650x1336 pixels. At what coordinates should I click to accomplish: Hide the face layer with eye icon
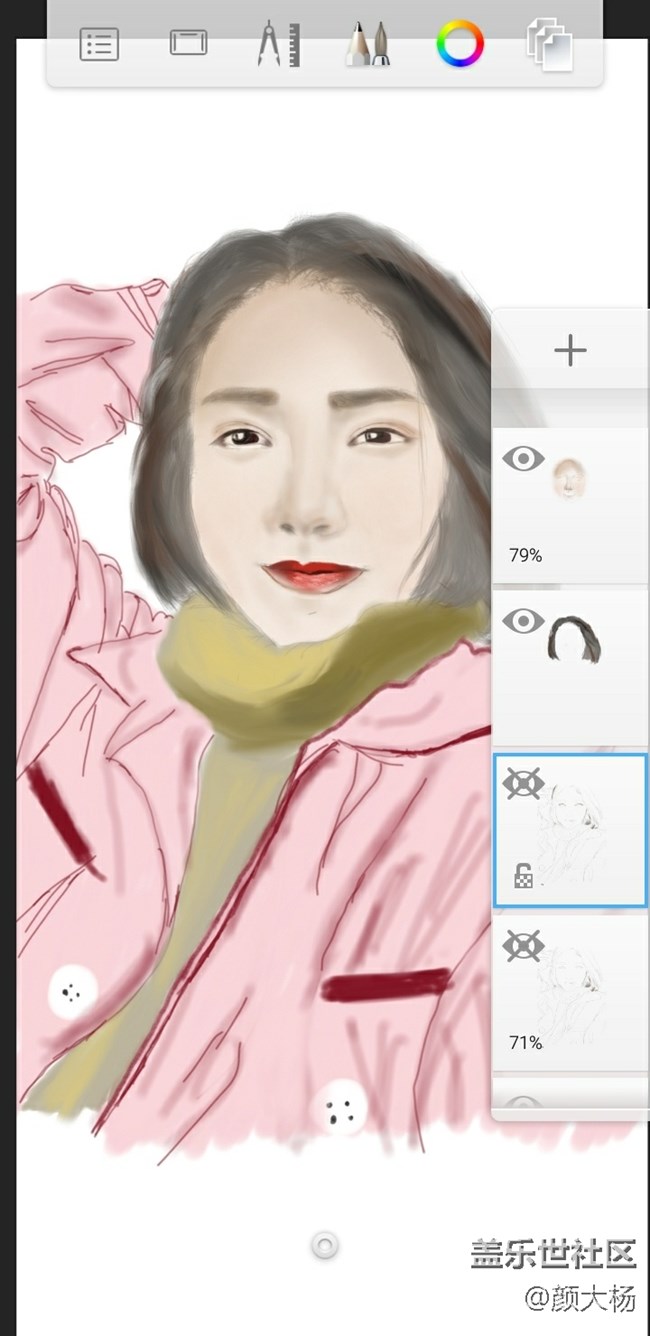tap(523, 460)
